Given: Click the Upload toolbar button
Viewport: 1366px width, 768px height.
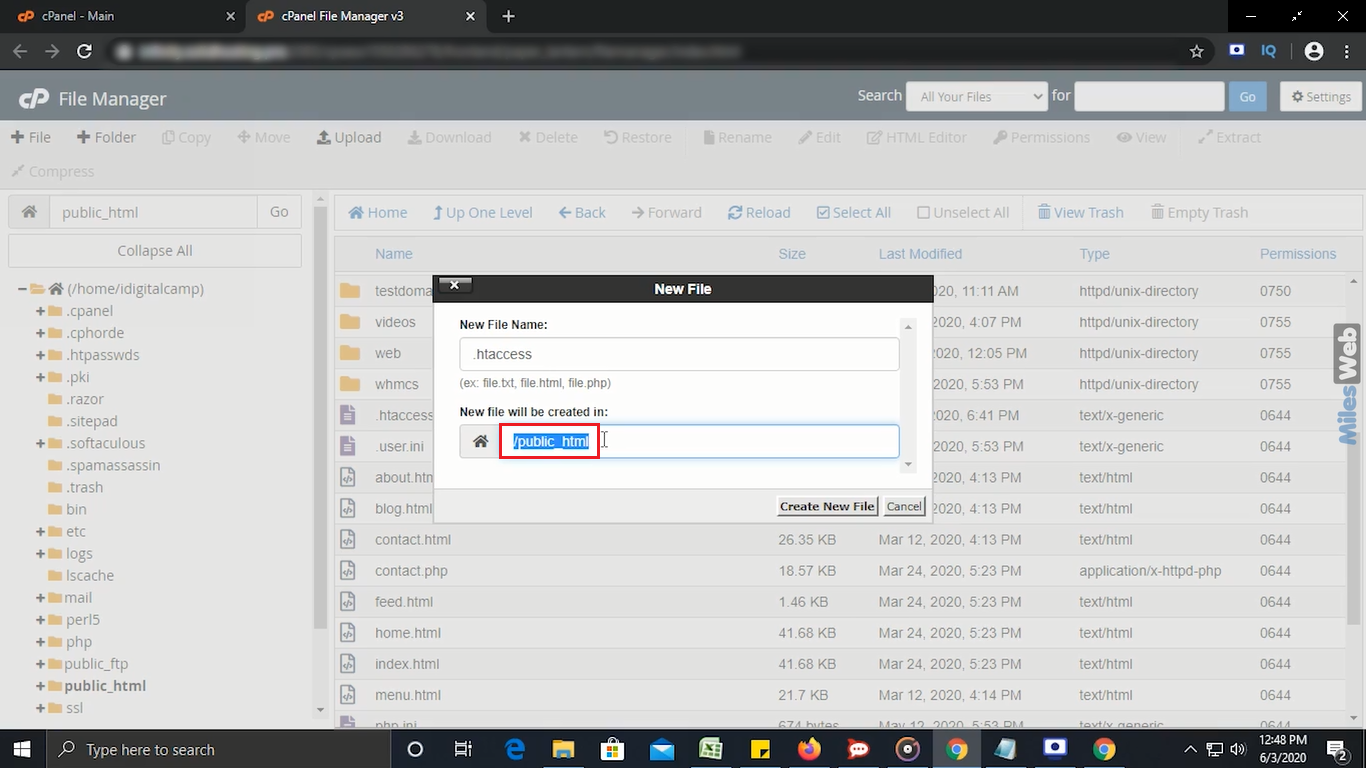Looking at the screenshot, I should pos(349,137).
